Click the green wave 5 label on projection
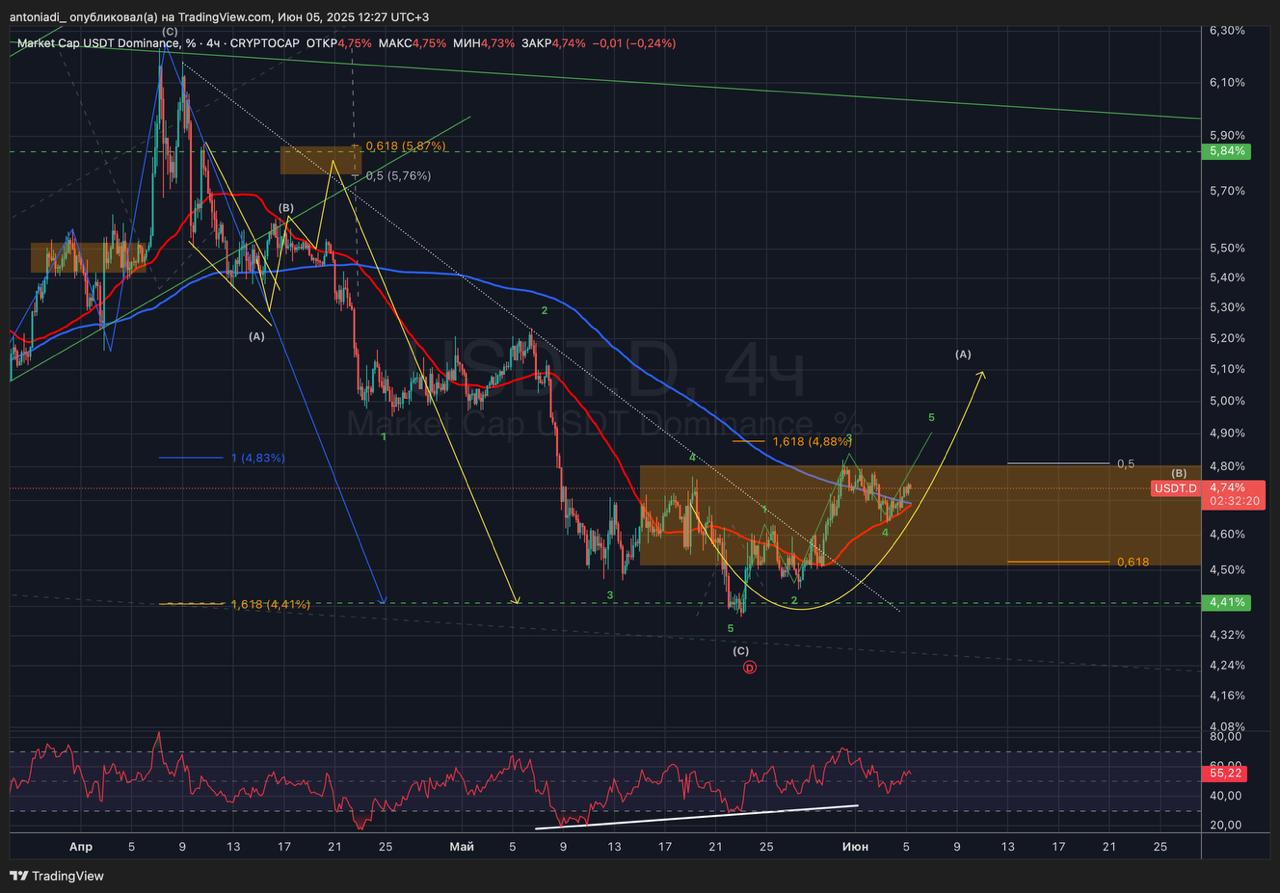The height and width of the screenshot is (893, 1280). point(931,417)
